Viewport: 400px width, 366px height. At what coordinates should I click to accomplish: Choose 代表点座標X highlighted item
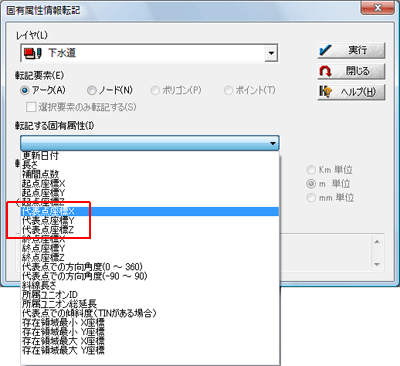(x=150, y=211)
